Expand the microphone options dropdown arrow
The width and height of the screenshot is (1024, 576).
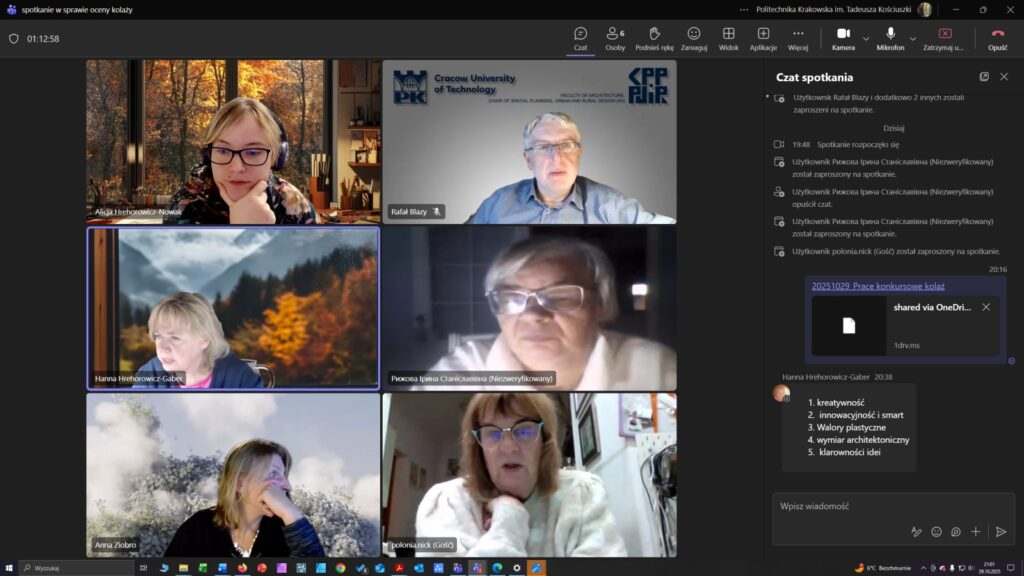(x=913, y=38)
